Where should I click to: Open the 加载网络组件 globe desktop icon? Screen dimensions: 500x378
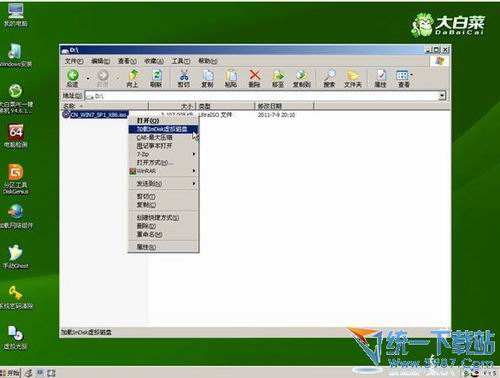pos(15,216)
